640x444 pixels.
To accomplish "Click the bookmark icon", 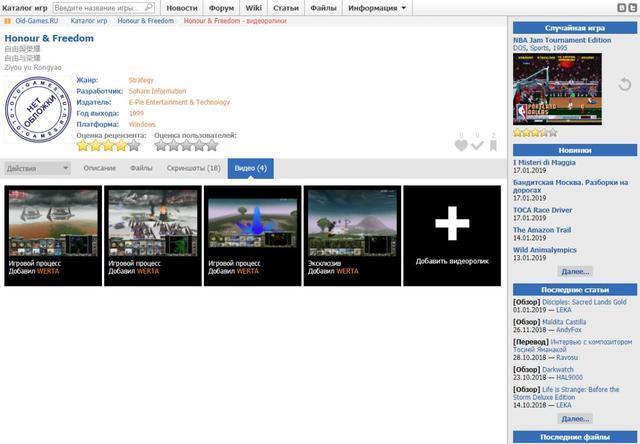I will tap(493, 145).
